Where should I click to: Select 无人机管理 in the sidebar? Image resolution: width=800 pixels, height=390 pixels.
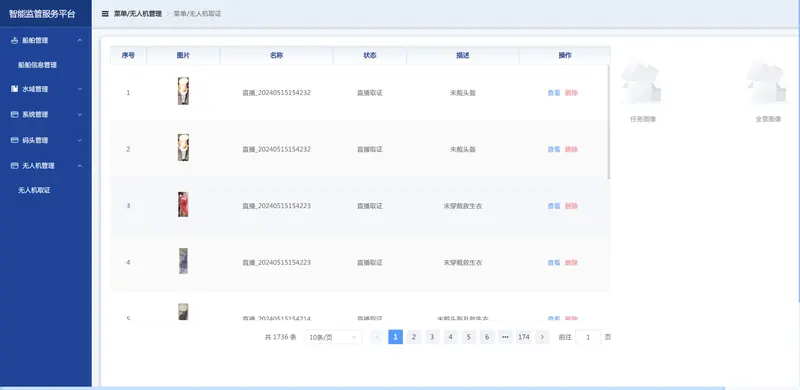[38, 165]
